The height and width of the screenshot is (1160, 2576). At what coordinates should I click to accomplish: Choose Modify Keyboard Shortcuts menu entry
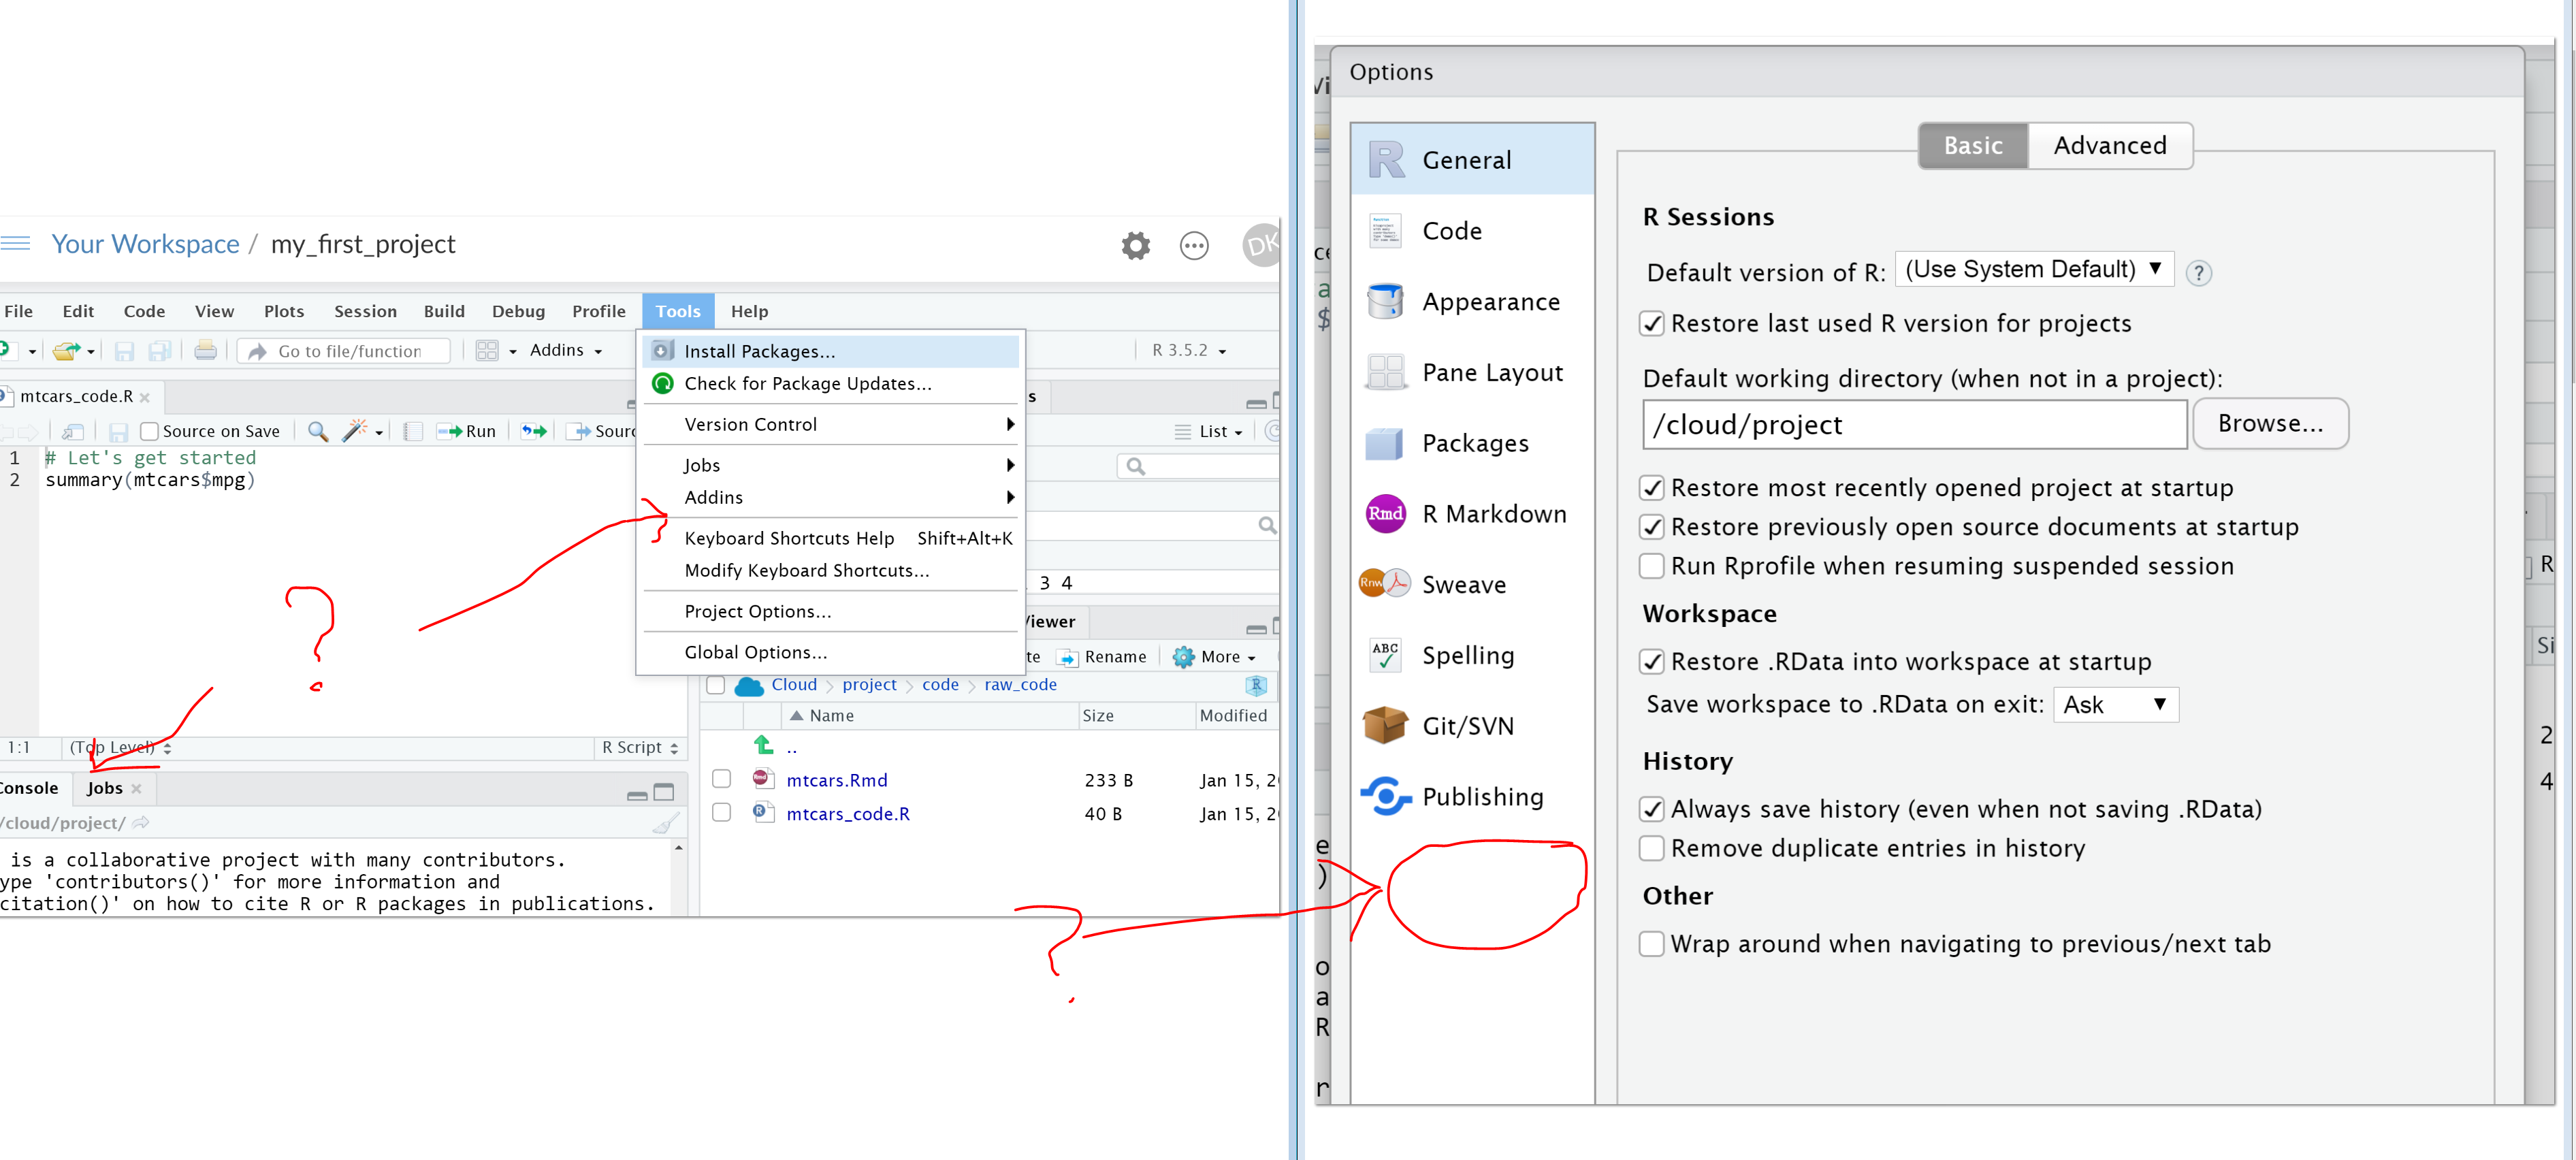tap(830, 570)
